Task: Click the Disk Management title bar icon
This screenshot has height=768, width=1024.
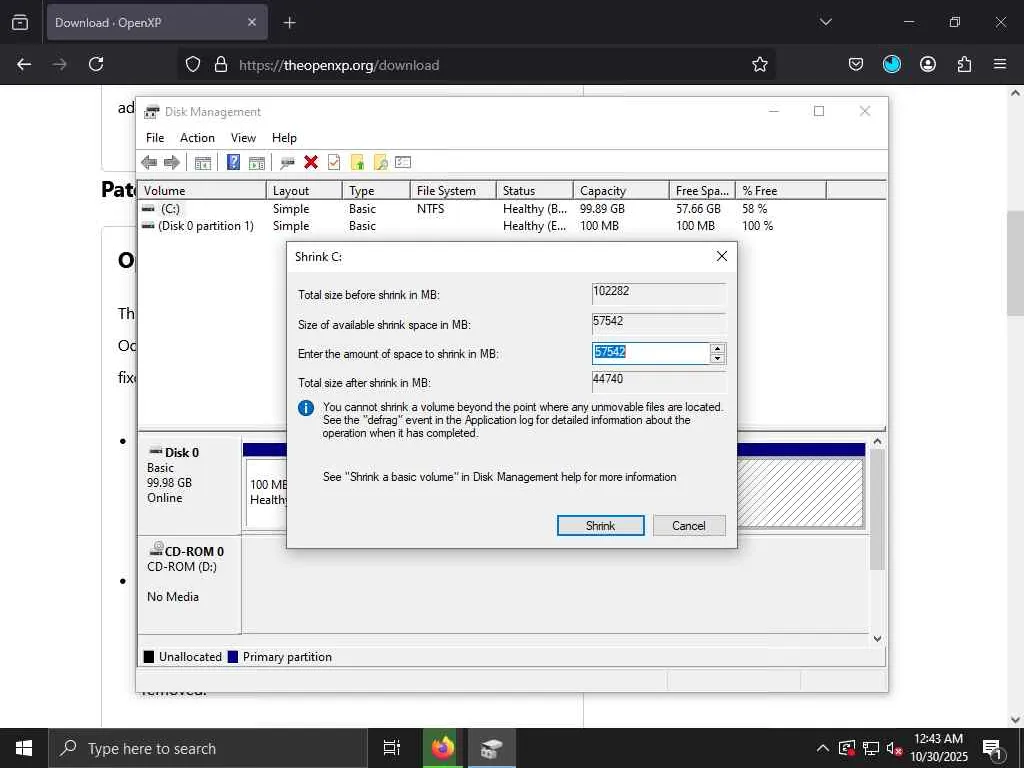Action: click(152, 112)
